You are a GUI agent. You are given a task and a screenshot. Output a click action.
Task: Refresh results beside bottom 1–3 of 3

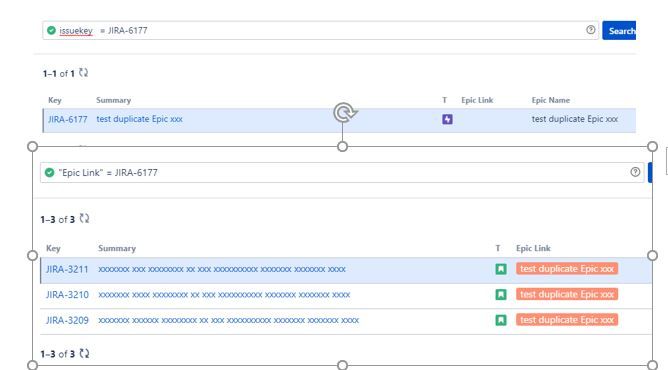[x=84, y=353]
